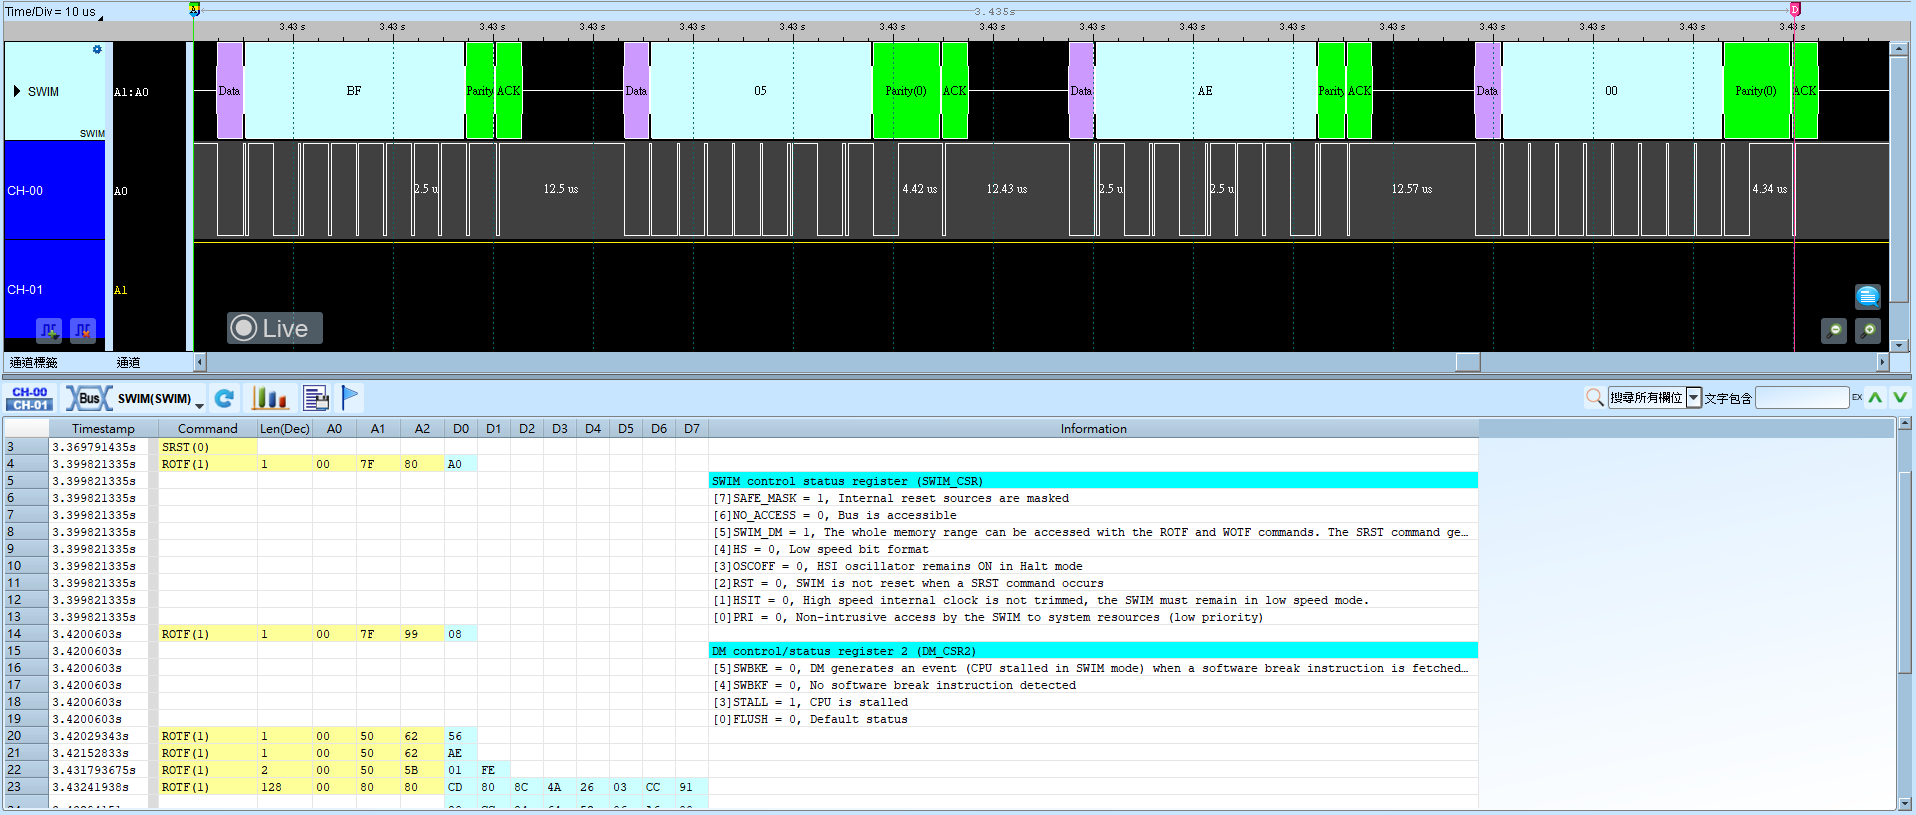The width and height of the screenshot is (1916, 815).
Task: Click the Information column header
Action: tap(1093, 429)
